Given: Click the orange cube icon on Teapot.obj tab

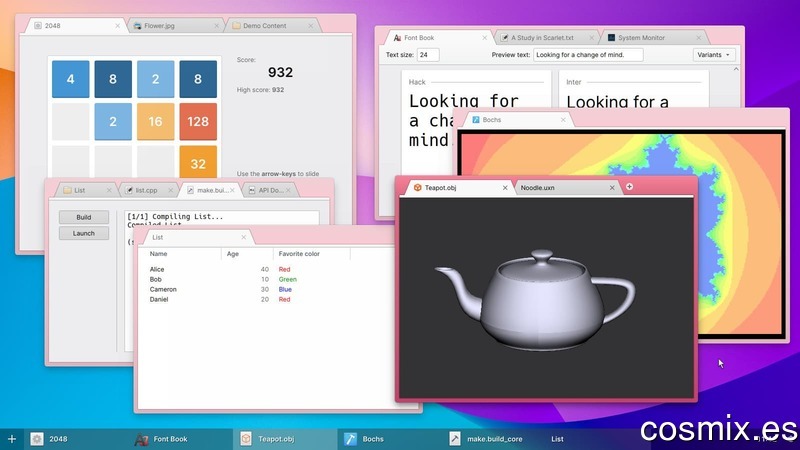Looking at the screenshot, I should click(417, 188).
